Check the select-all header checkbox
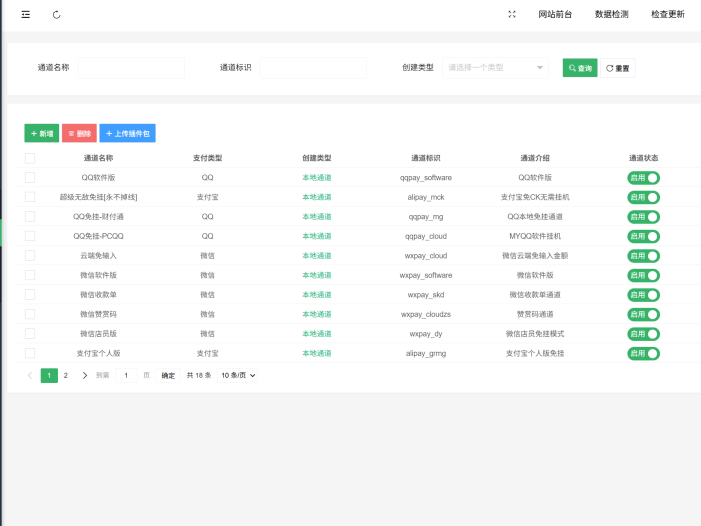 pyautogui.click(x=30, y=158)
